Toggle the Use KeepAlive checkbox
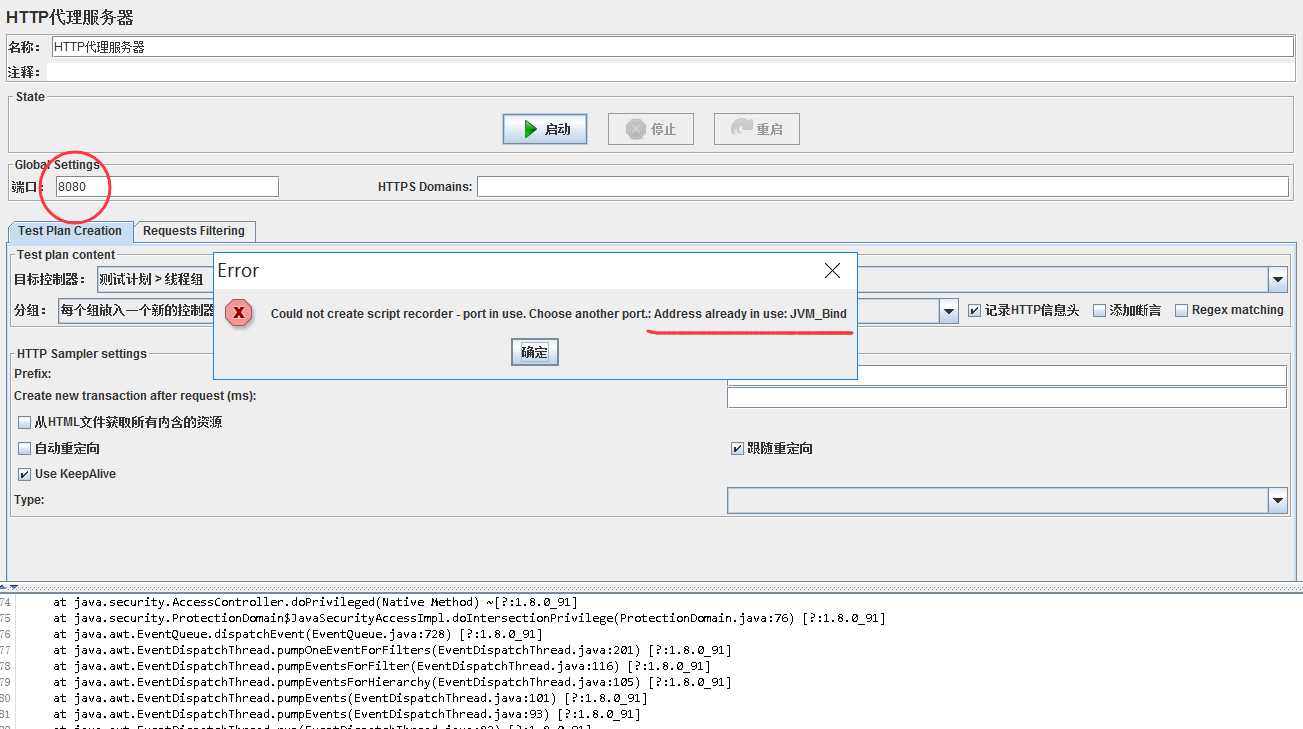1303x729 pixels. pyautogui.click(x=25, y=474)
